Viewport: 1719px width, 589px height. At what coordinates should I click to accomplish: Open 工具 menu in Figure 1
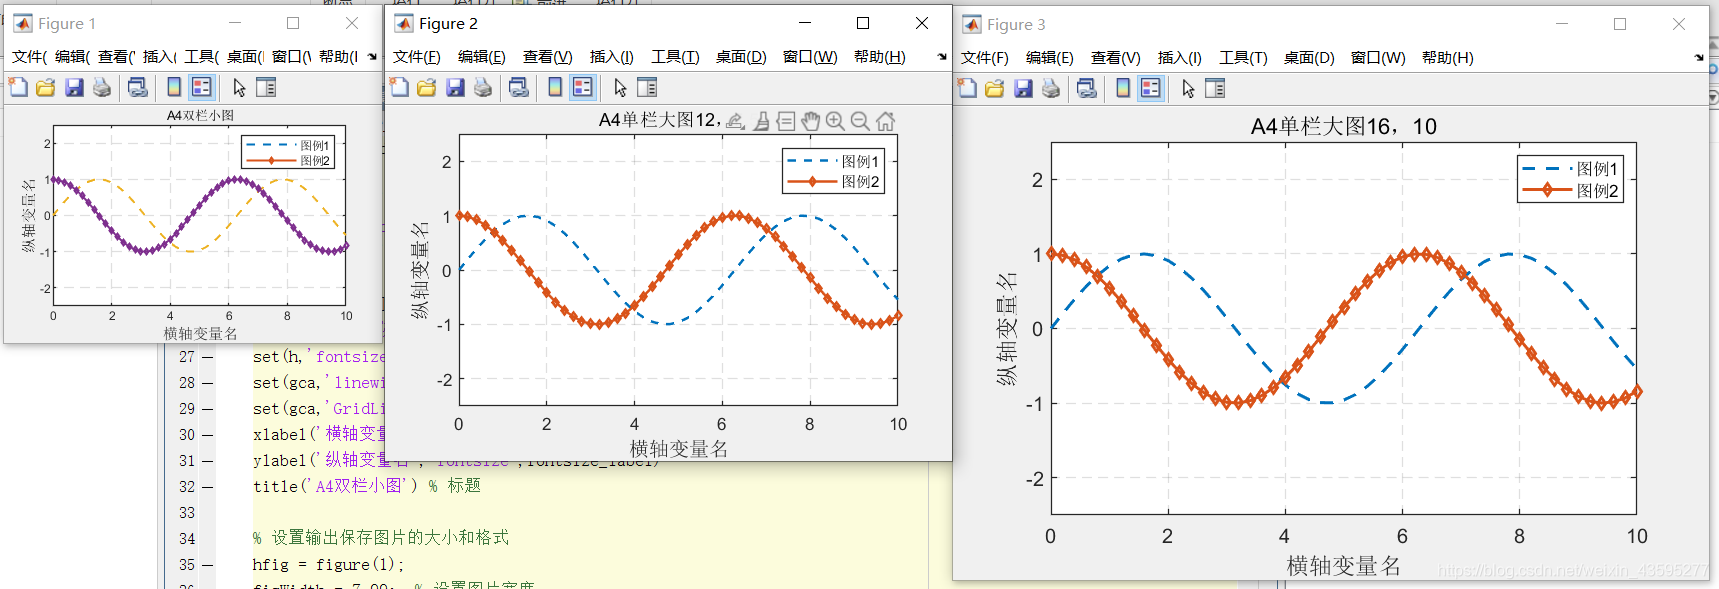202,57
